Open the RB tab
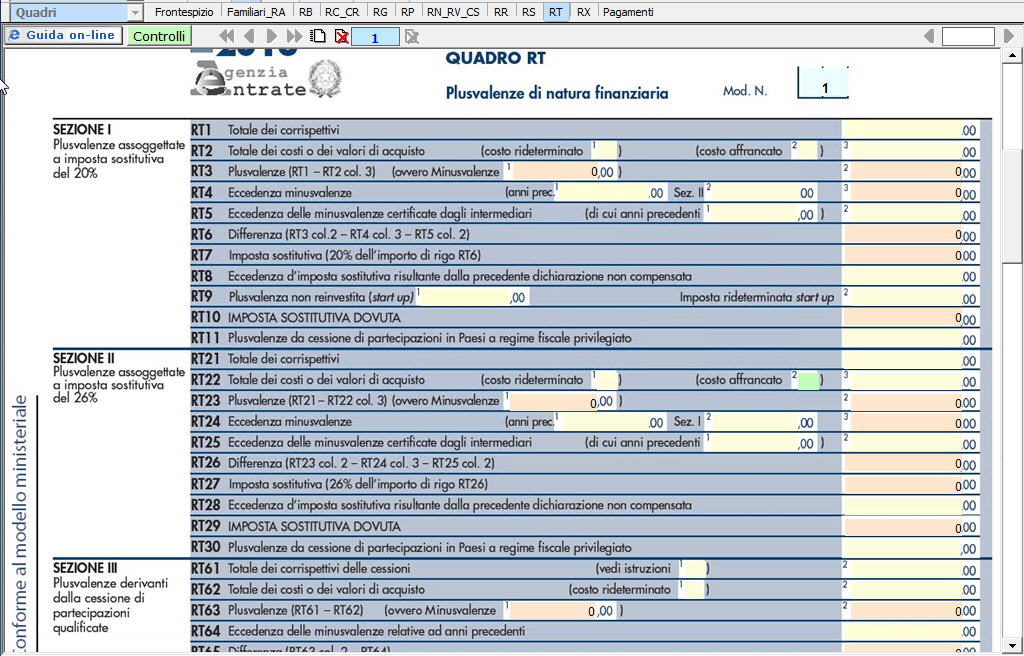 [x=305, y=12]
